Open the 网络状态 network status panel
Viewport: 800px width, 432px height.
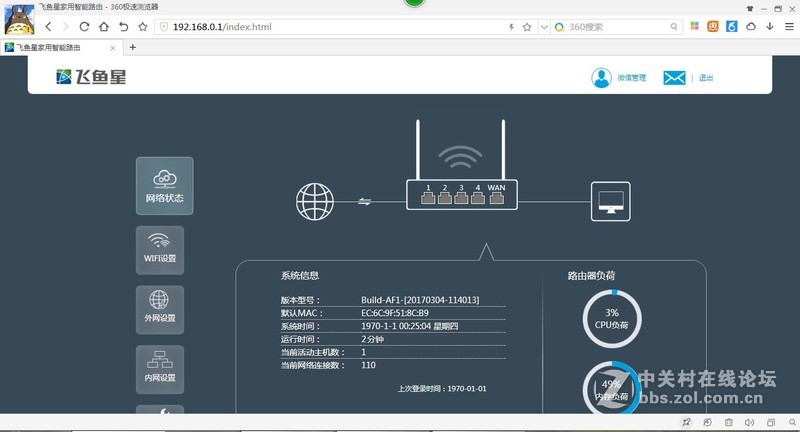[x=164, y=186]
